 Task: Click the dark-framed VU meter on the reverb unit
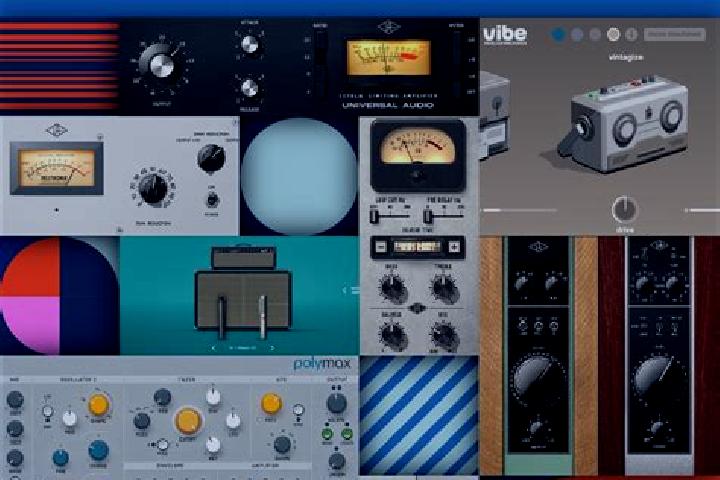[418, 155]
